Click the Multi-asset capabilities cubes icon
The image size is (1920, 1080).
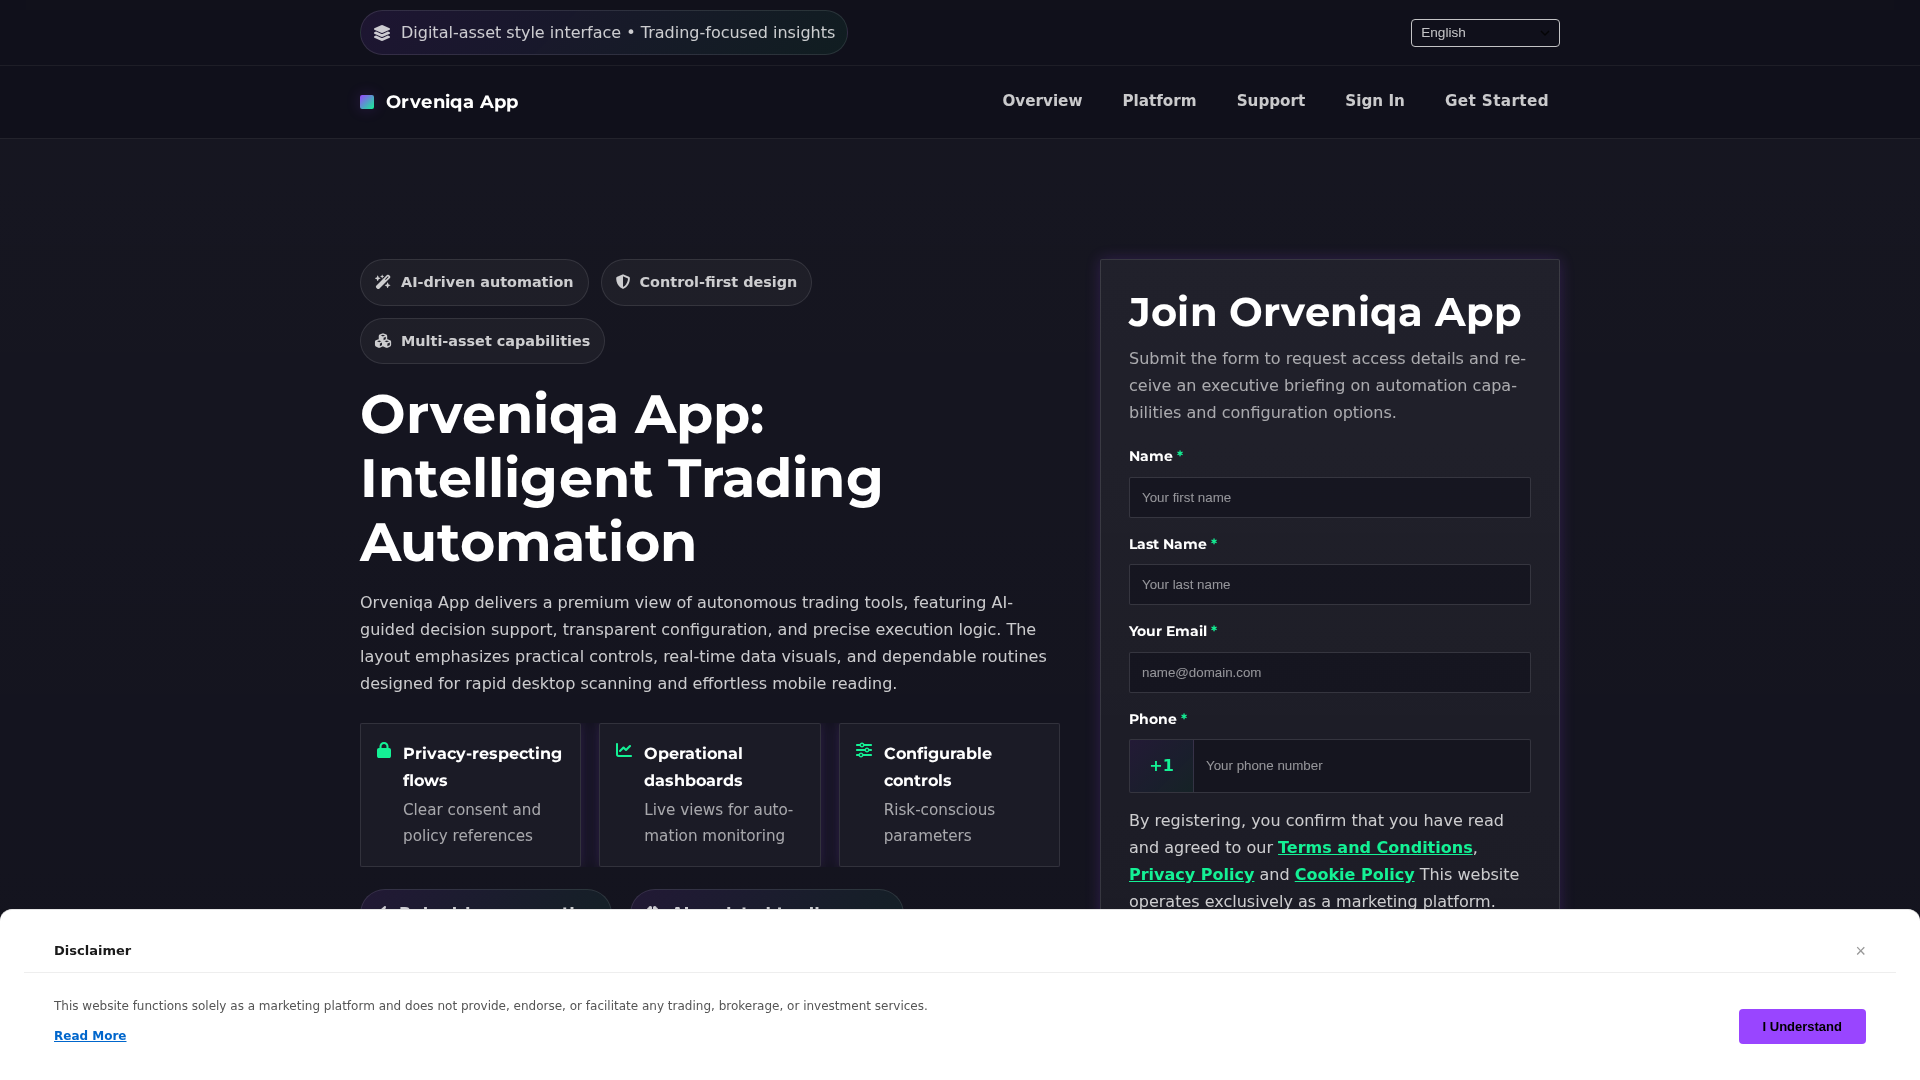click(x=383, y=341)
